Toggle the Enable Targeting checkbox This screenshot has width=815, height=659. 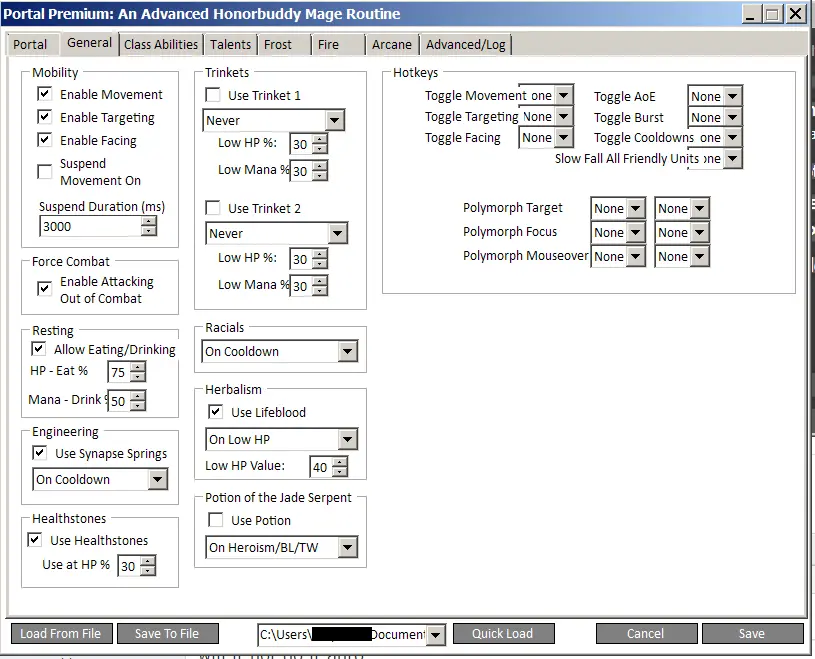pos(45,117)
